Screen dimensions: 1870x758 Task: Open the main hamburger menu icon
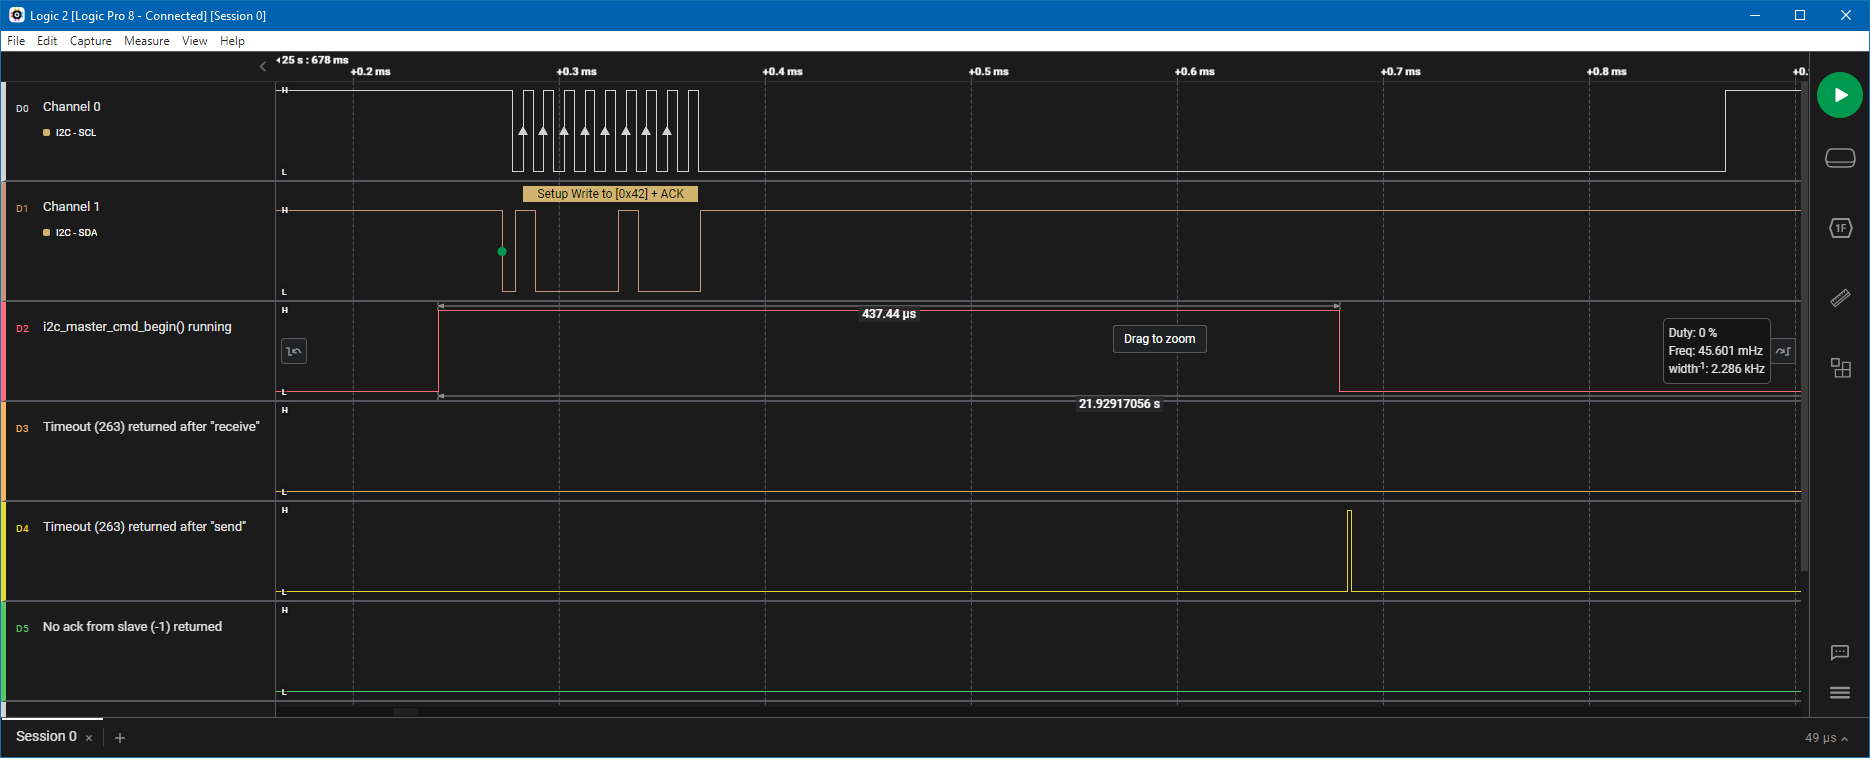point(1840,693)
